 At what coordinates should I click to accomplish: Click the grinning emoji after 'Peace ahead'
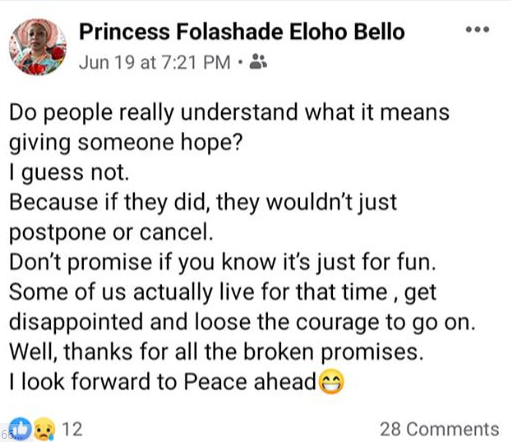(331, 382)
